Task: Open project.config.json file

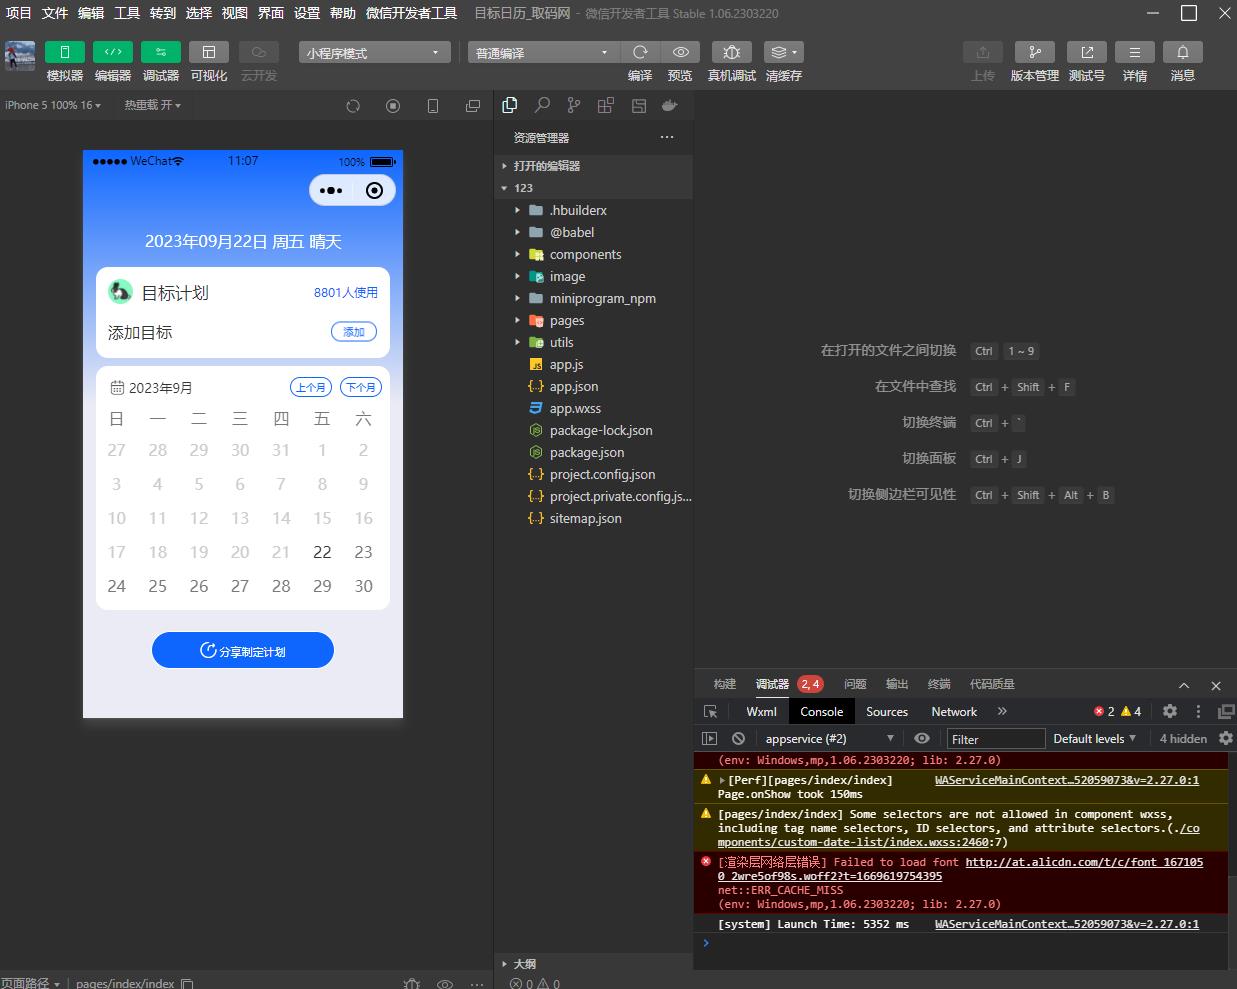Action: tap(594, 474)
